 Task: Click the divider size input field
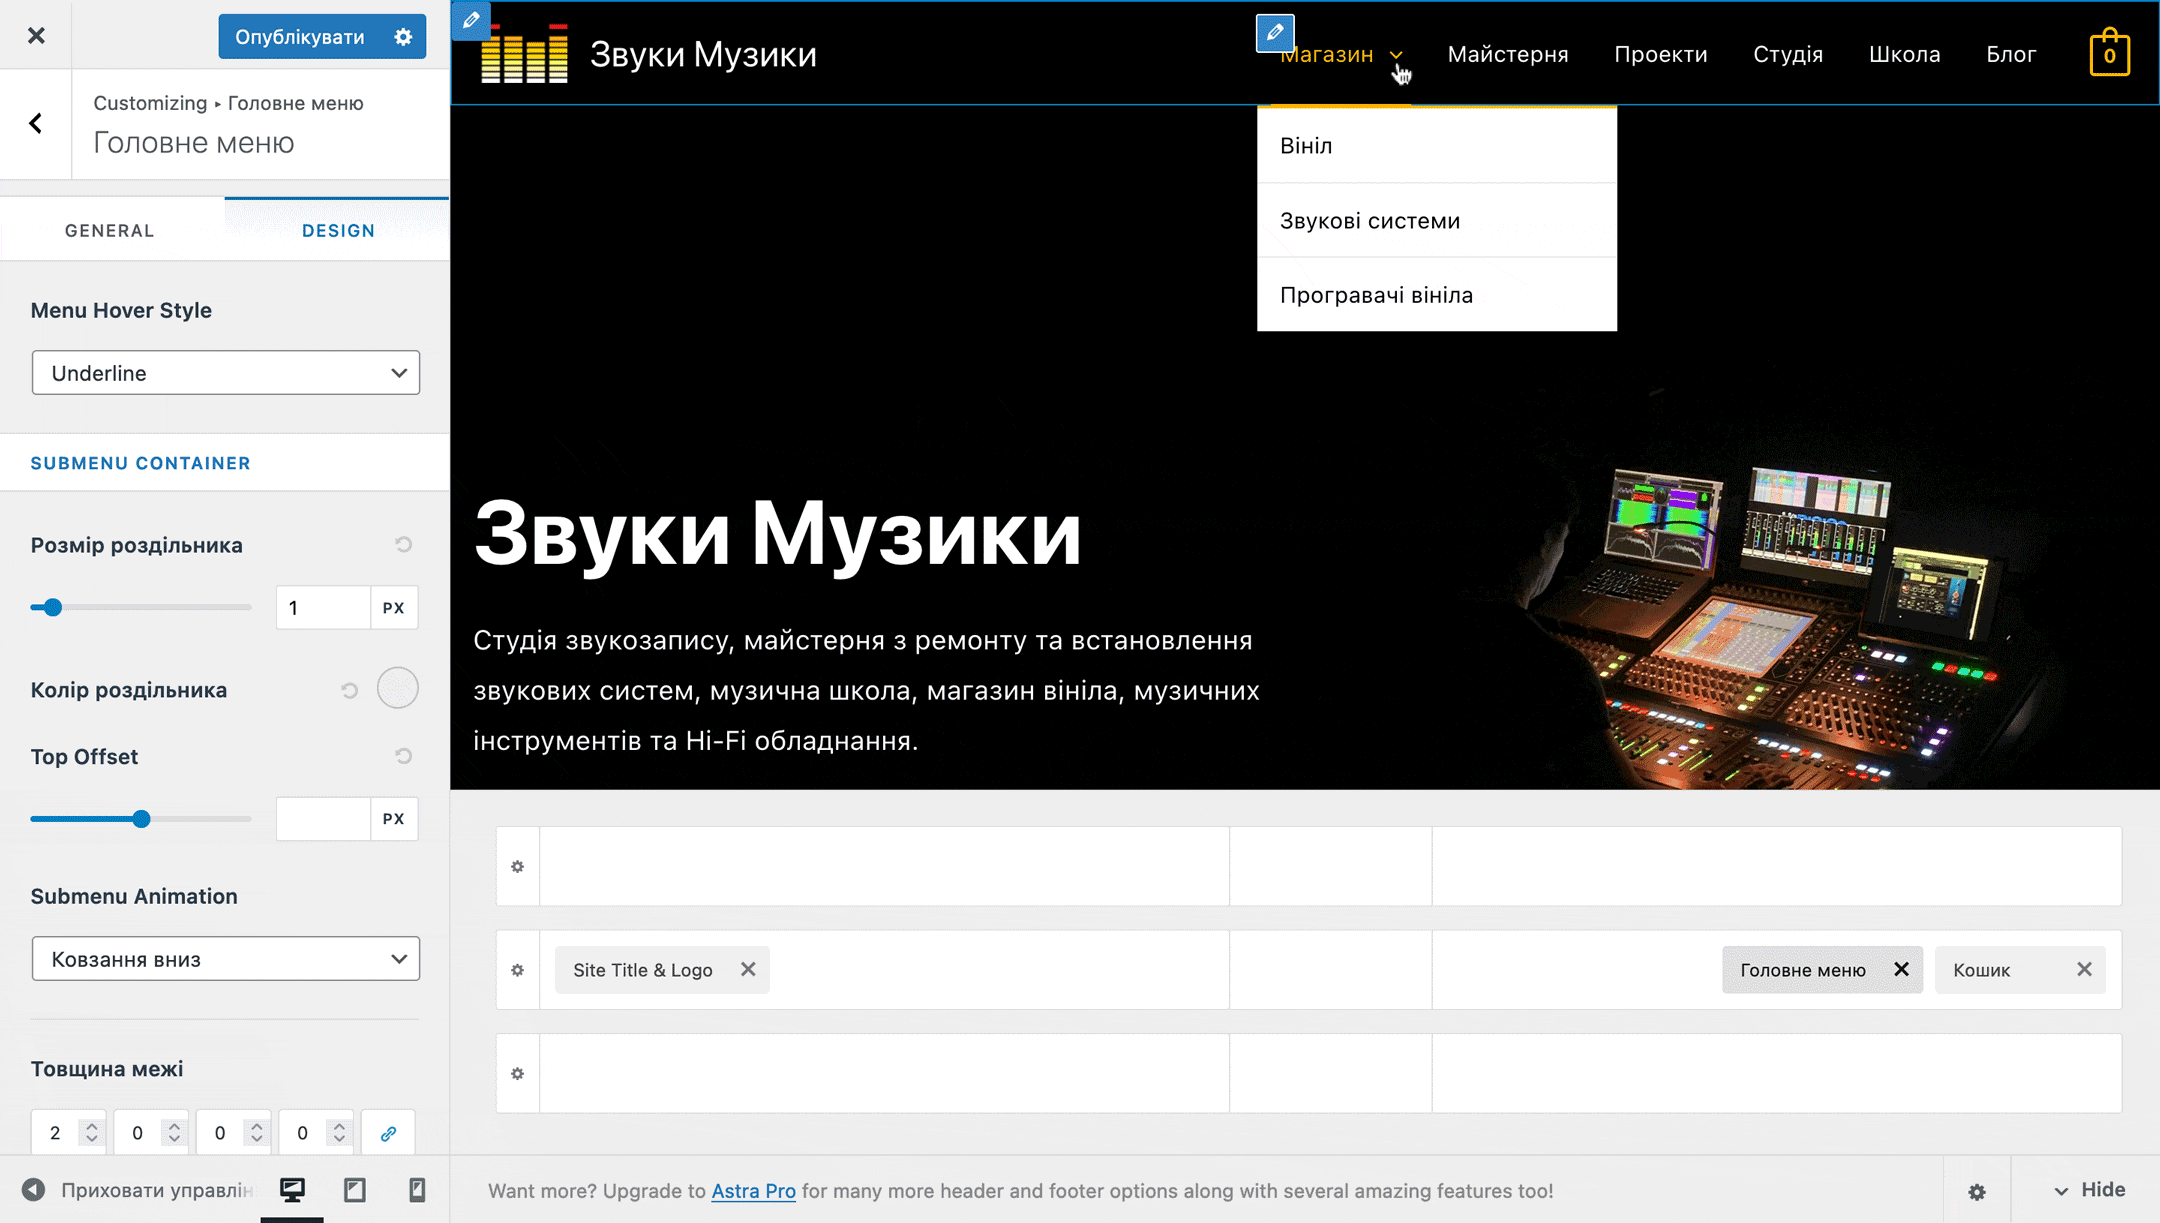[x=323, y=608]
